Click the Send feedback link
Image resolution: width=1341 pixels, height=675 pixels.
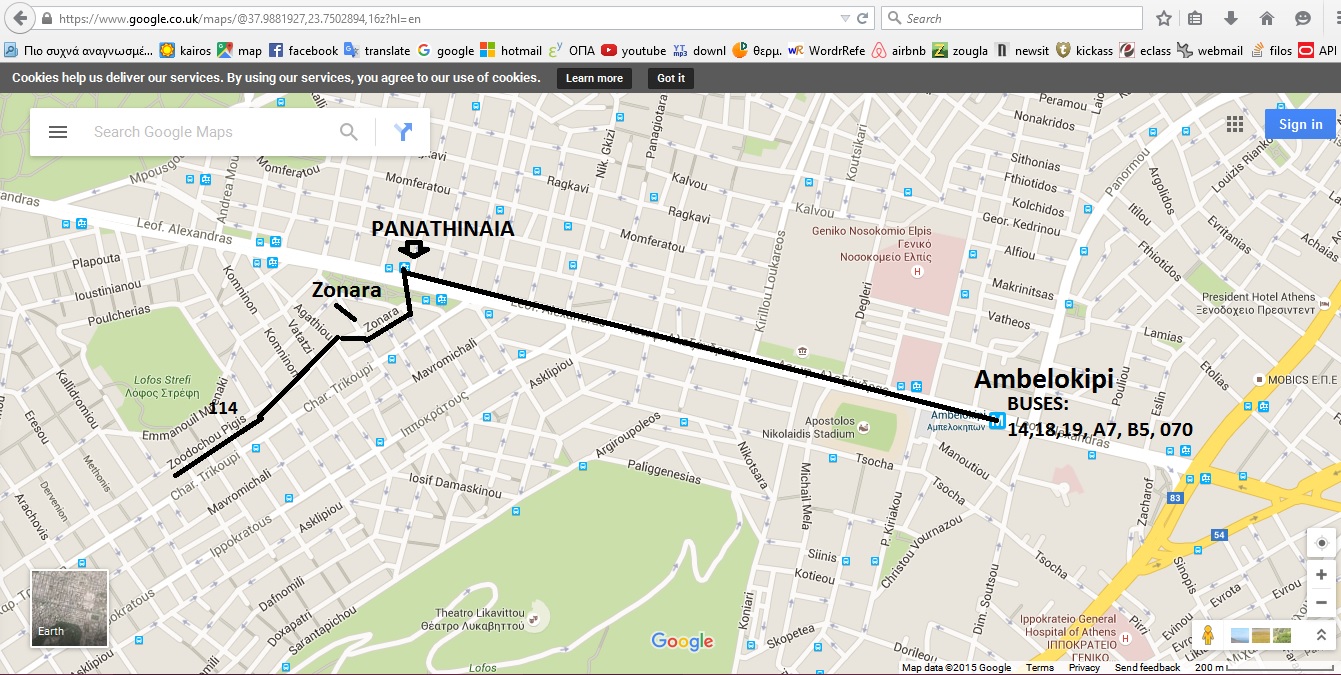(x=1147, y=667)
